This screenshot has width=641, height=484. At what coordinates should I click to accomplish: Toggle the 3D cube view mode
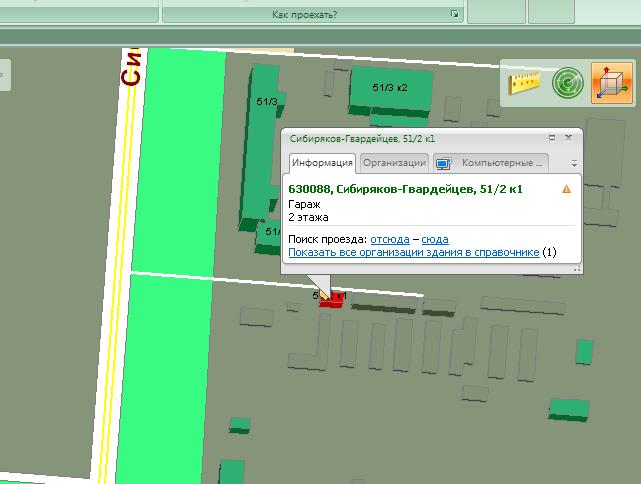(612, 83)
